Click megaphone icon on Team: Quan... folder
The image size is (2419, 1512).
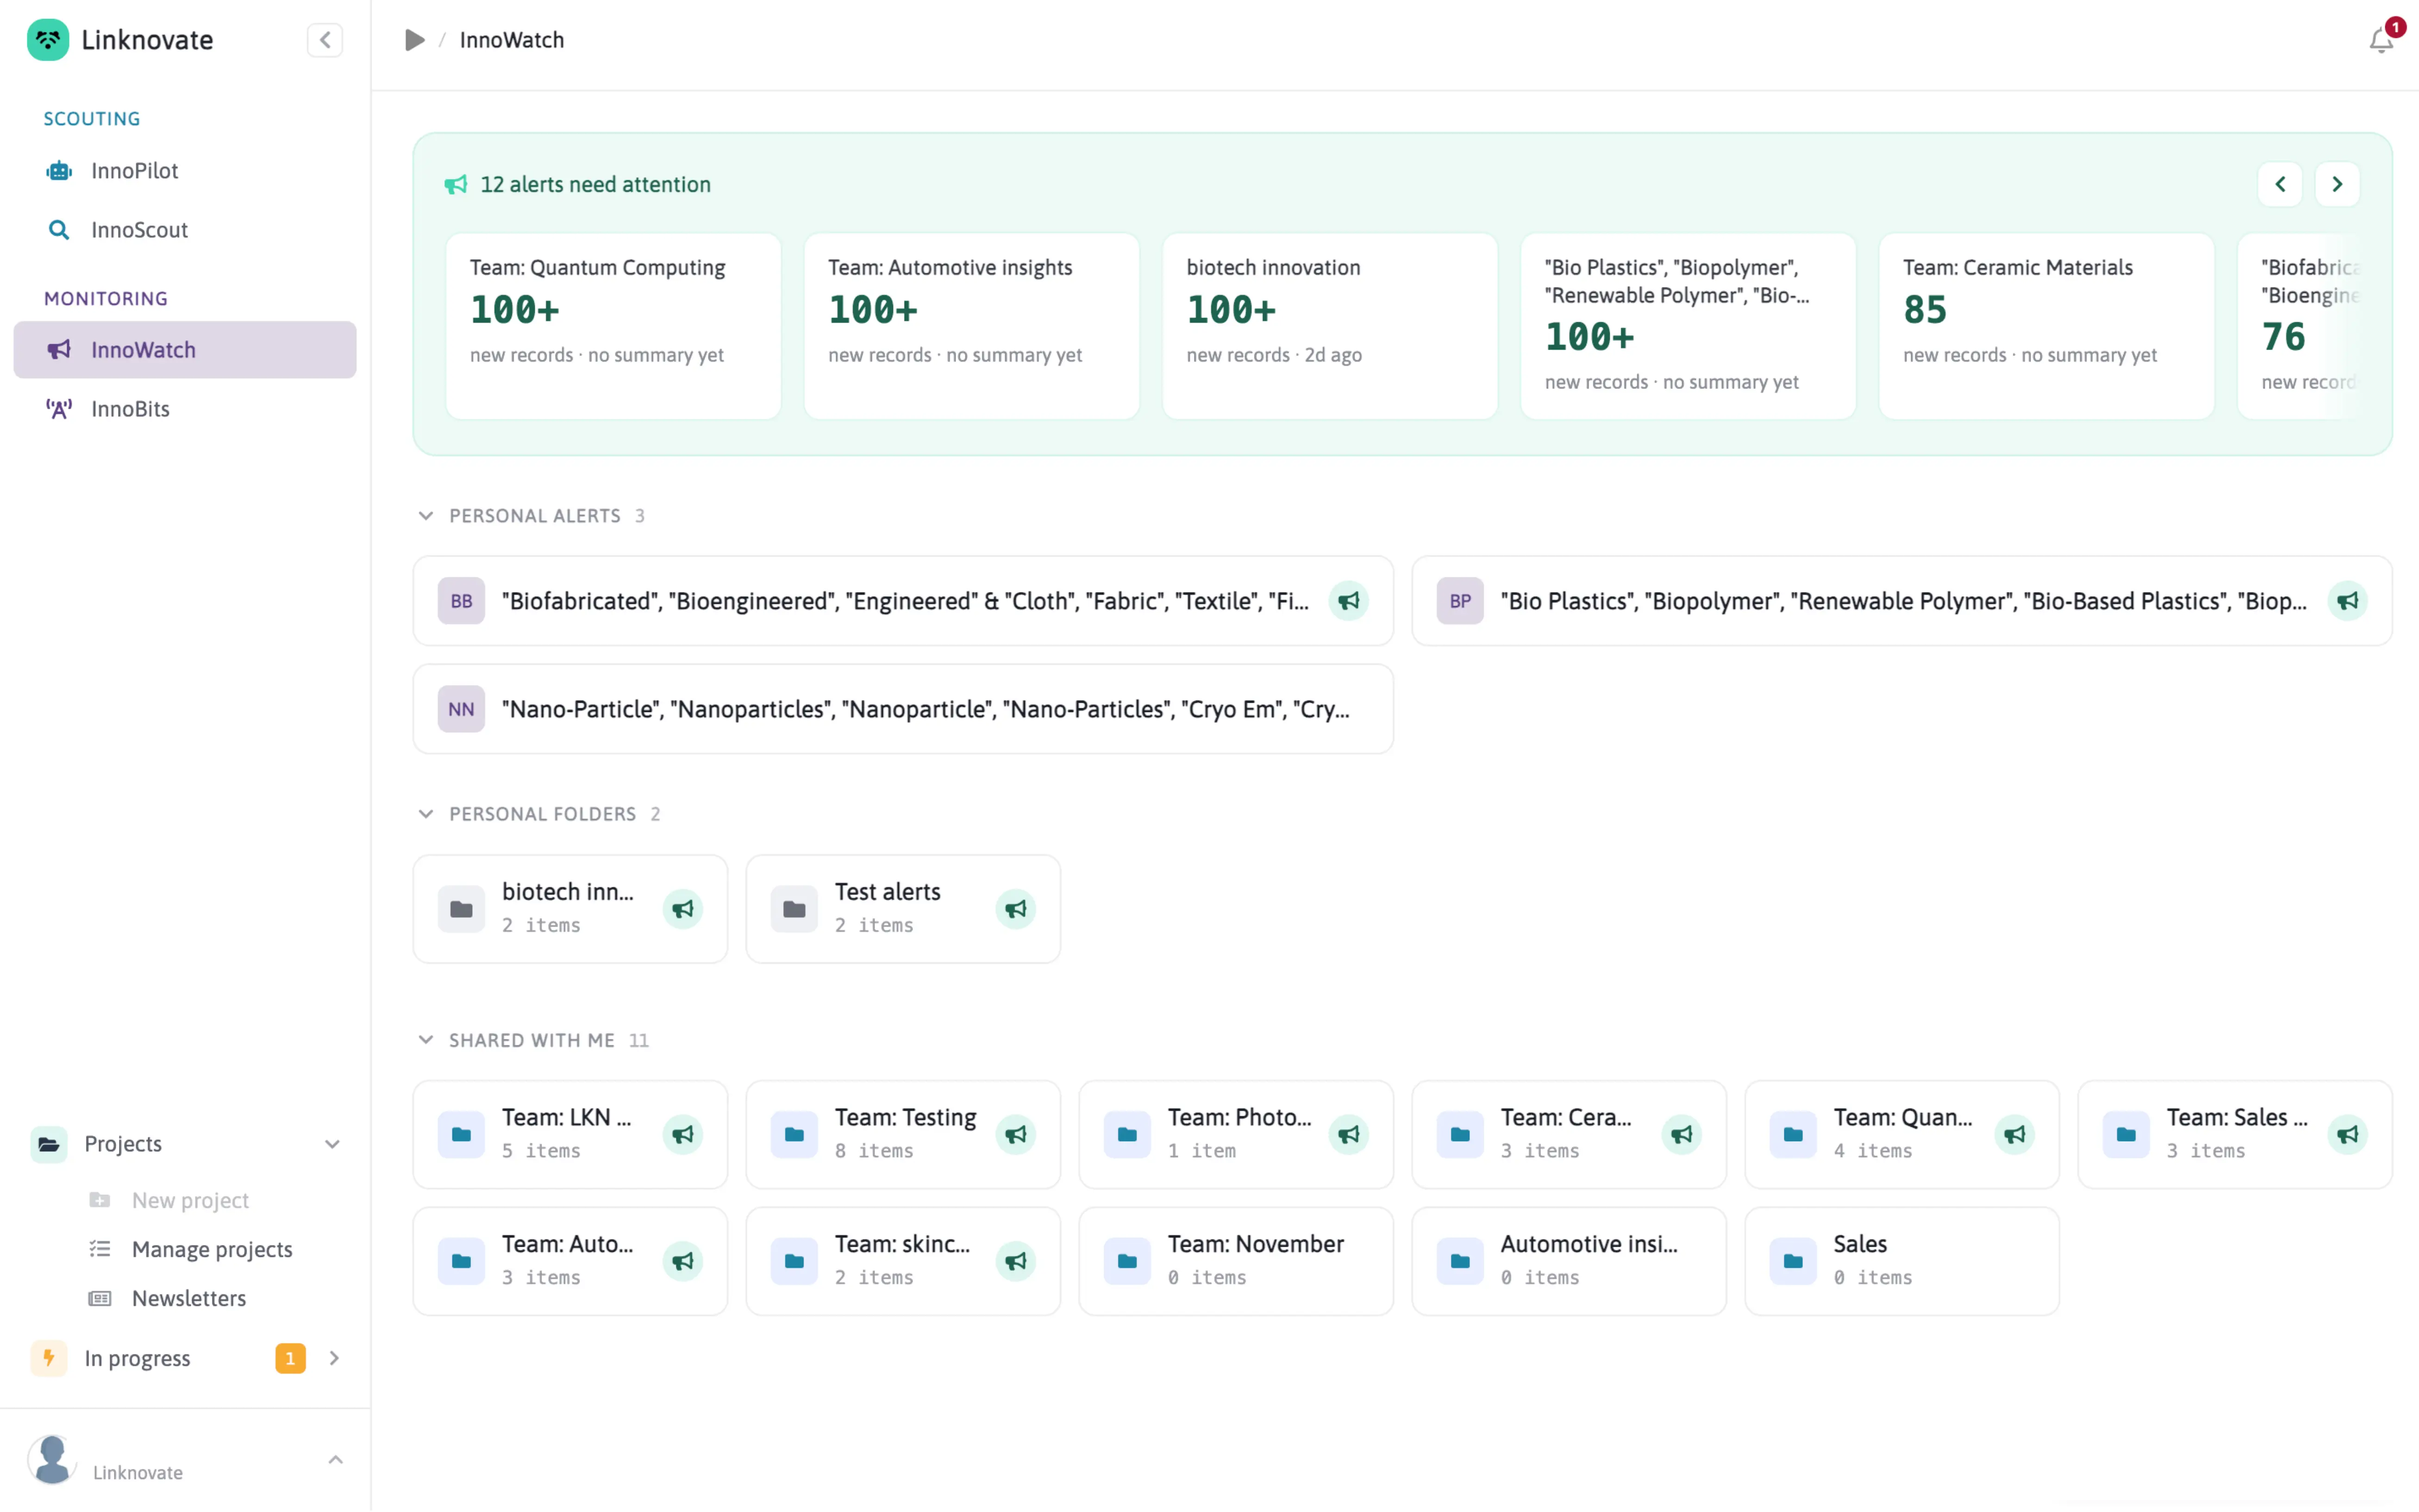pos(2014,1134)
